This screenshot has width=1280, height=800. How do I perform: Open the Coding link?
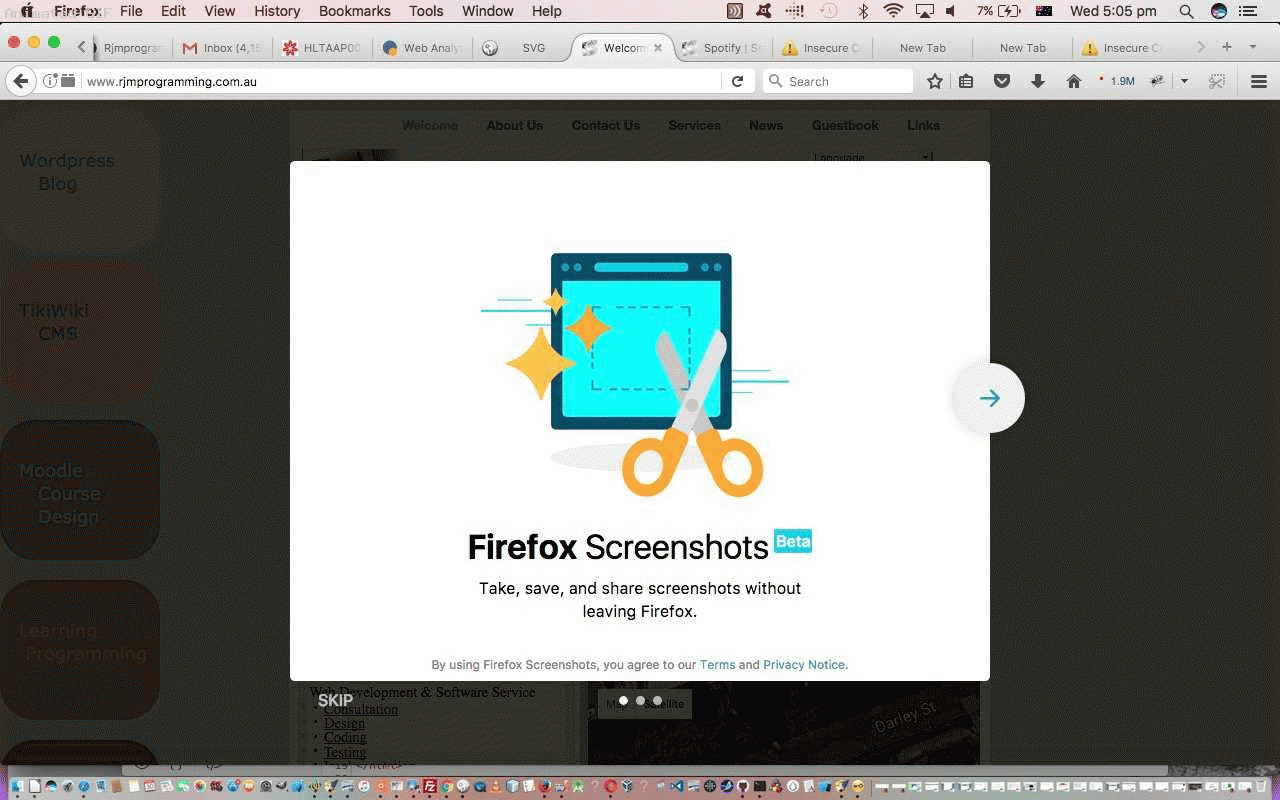[345, 737]
